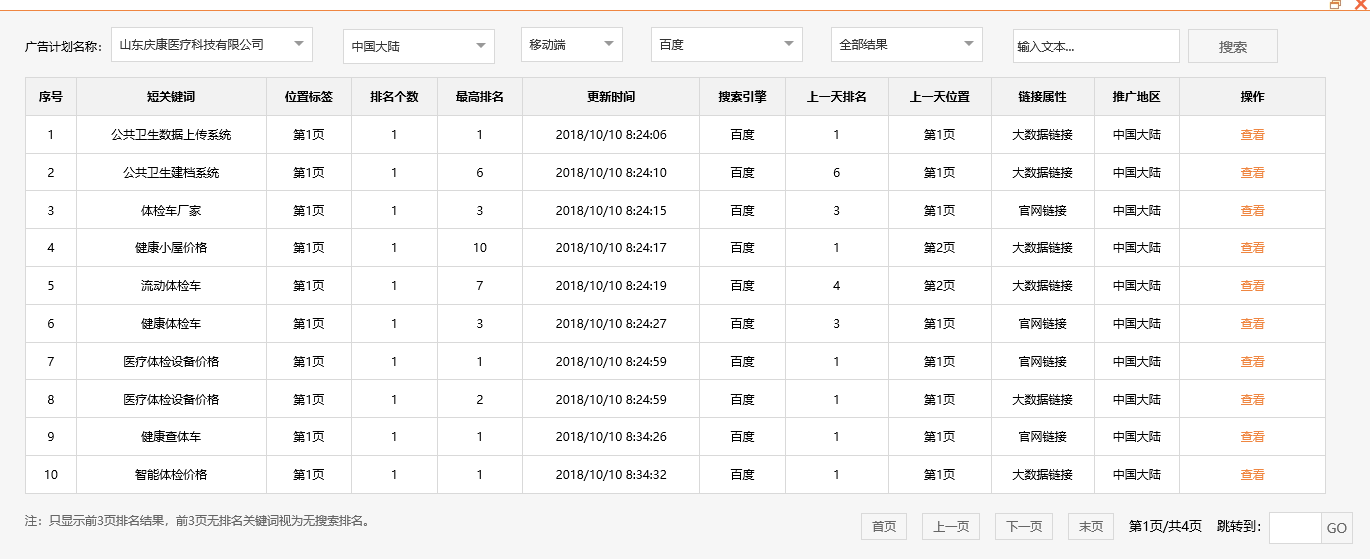Click 查看 for 体检车厂家

pos(1252,211)
